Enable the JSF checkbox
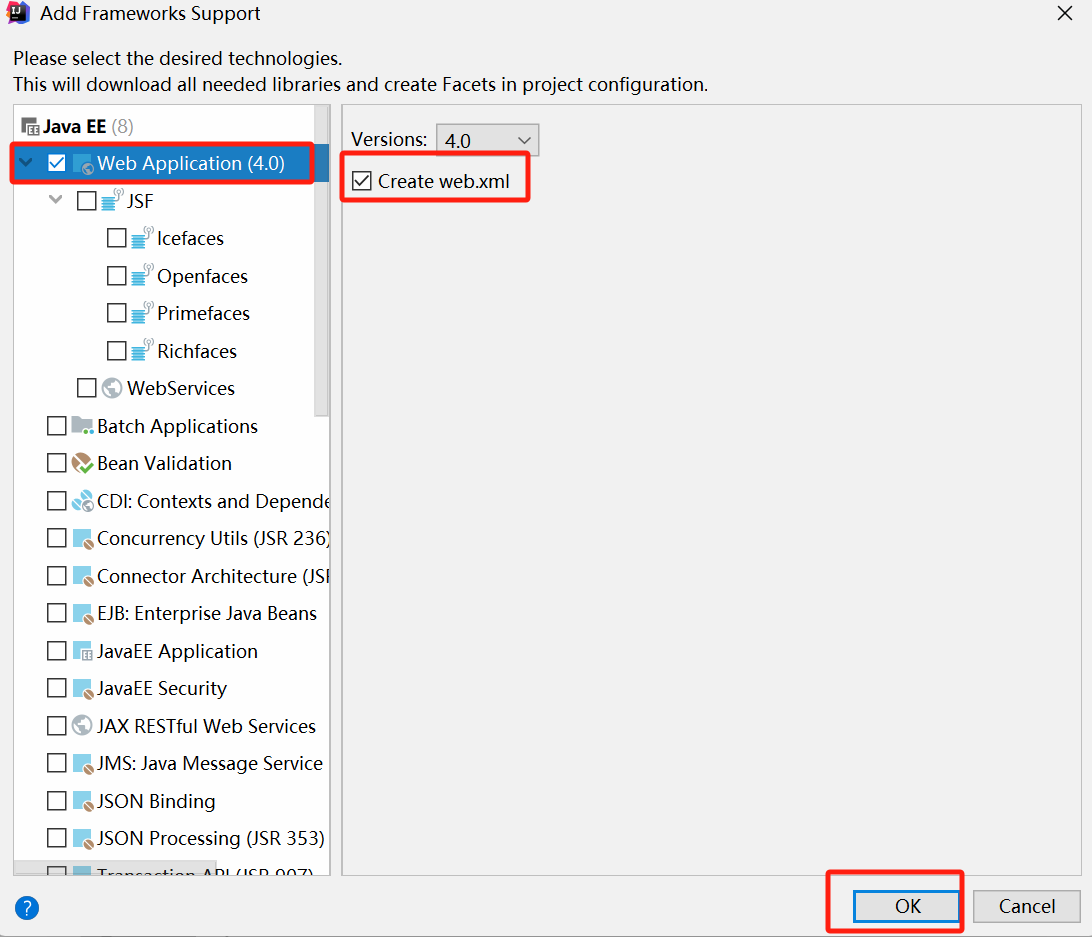This screenshot has width=1092, height=937. [x=86, y=201]
